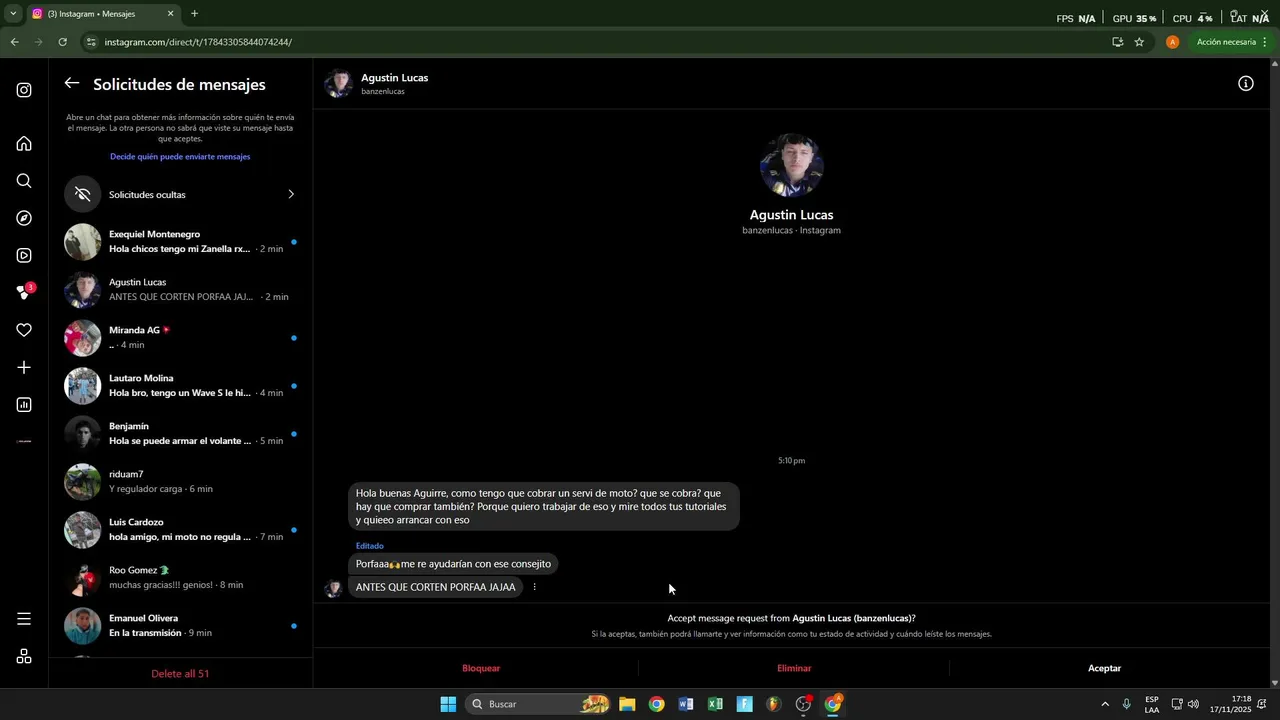Open the Miranda AG message request
The image size is (1280, 720).
pos(181,338)
